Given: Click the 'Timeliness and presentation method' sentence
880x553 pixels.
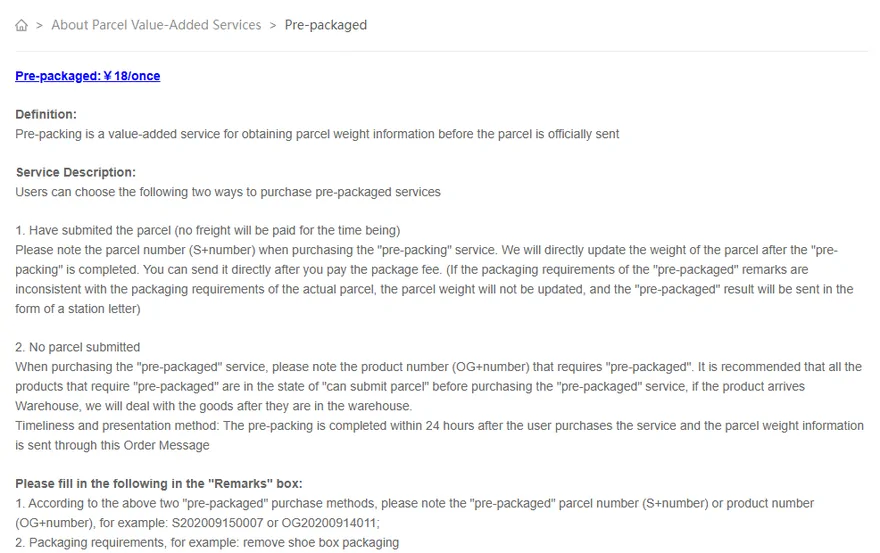Looking at the screenshot, I should (x=439, y=426).
